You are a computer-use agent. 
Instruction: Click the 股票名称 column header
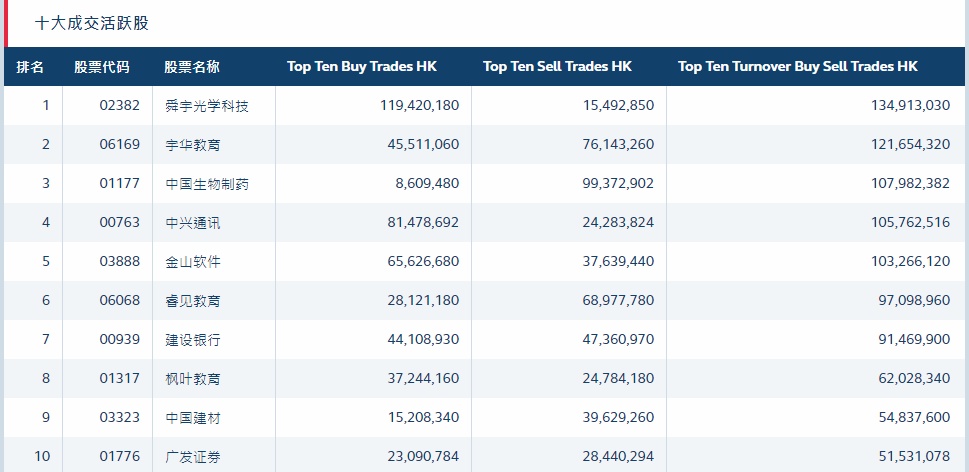pyautogui.click(x=192, y=67)
